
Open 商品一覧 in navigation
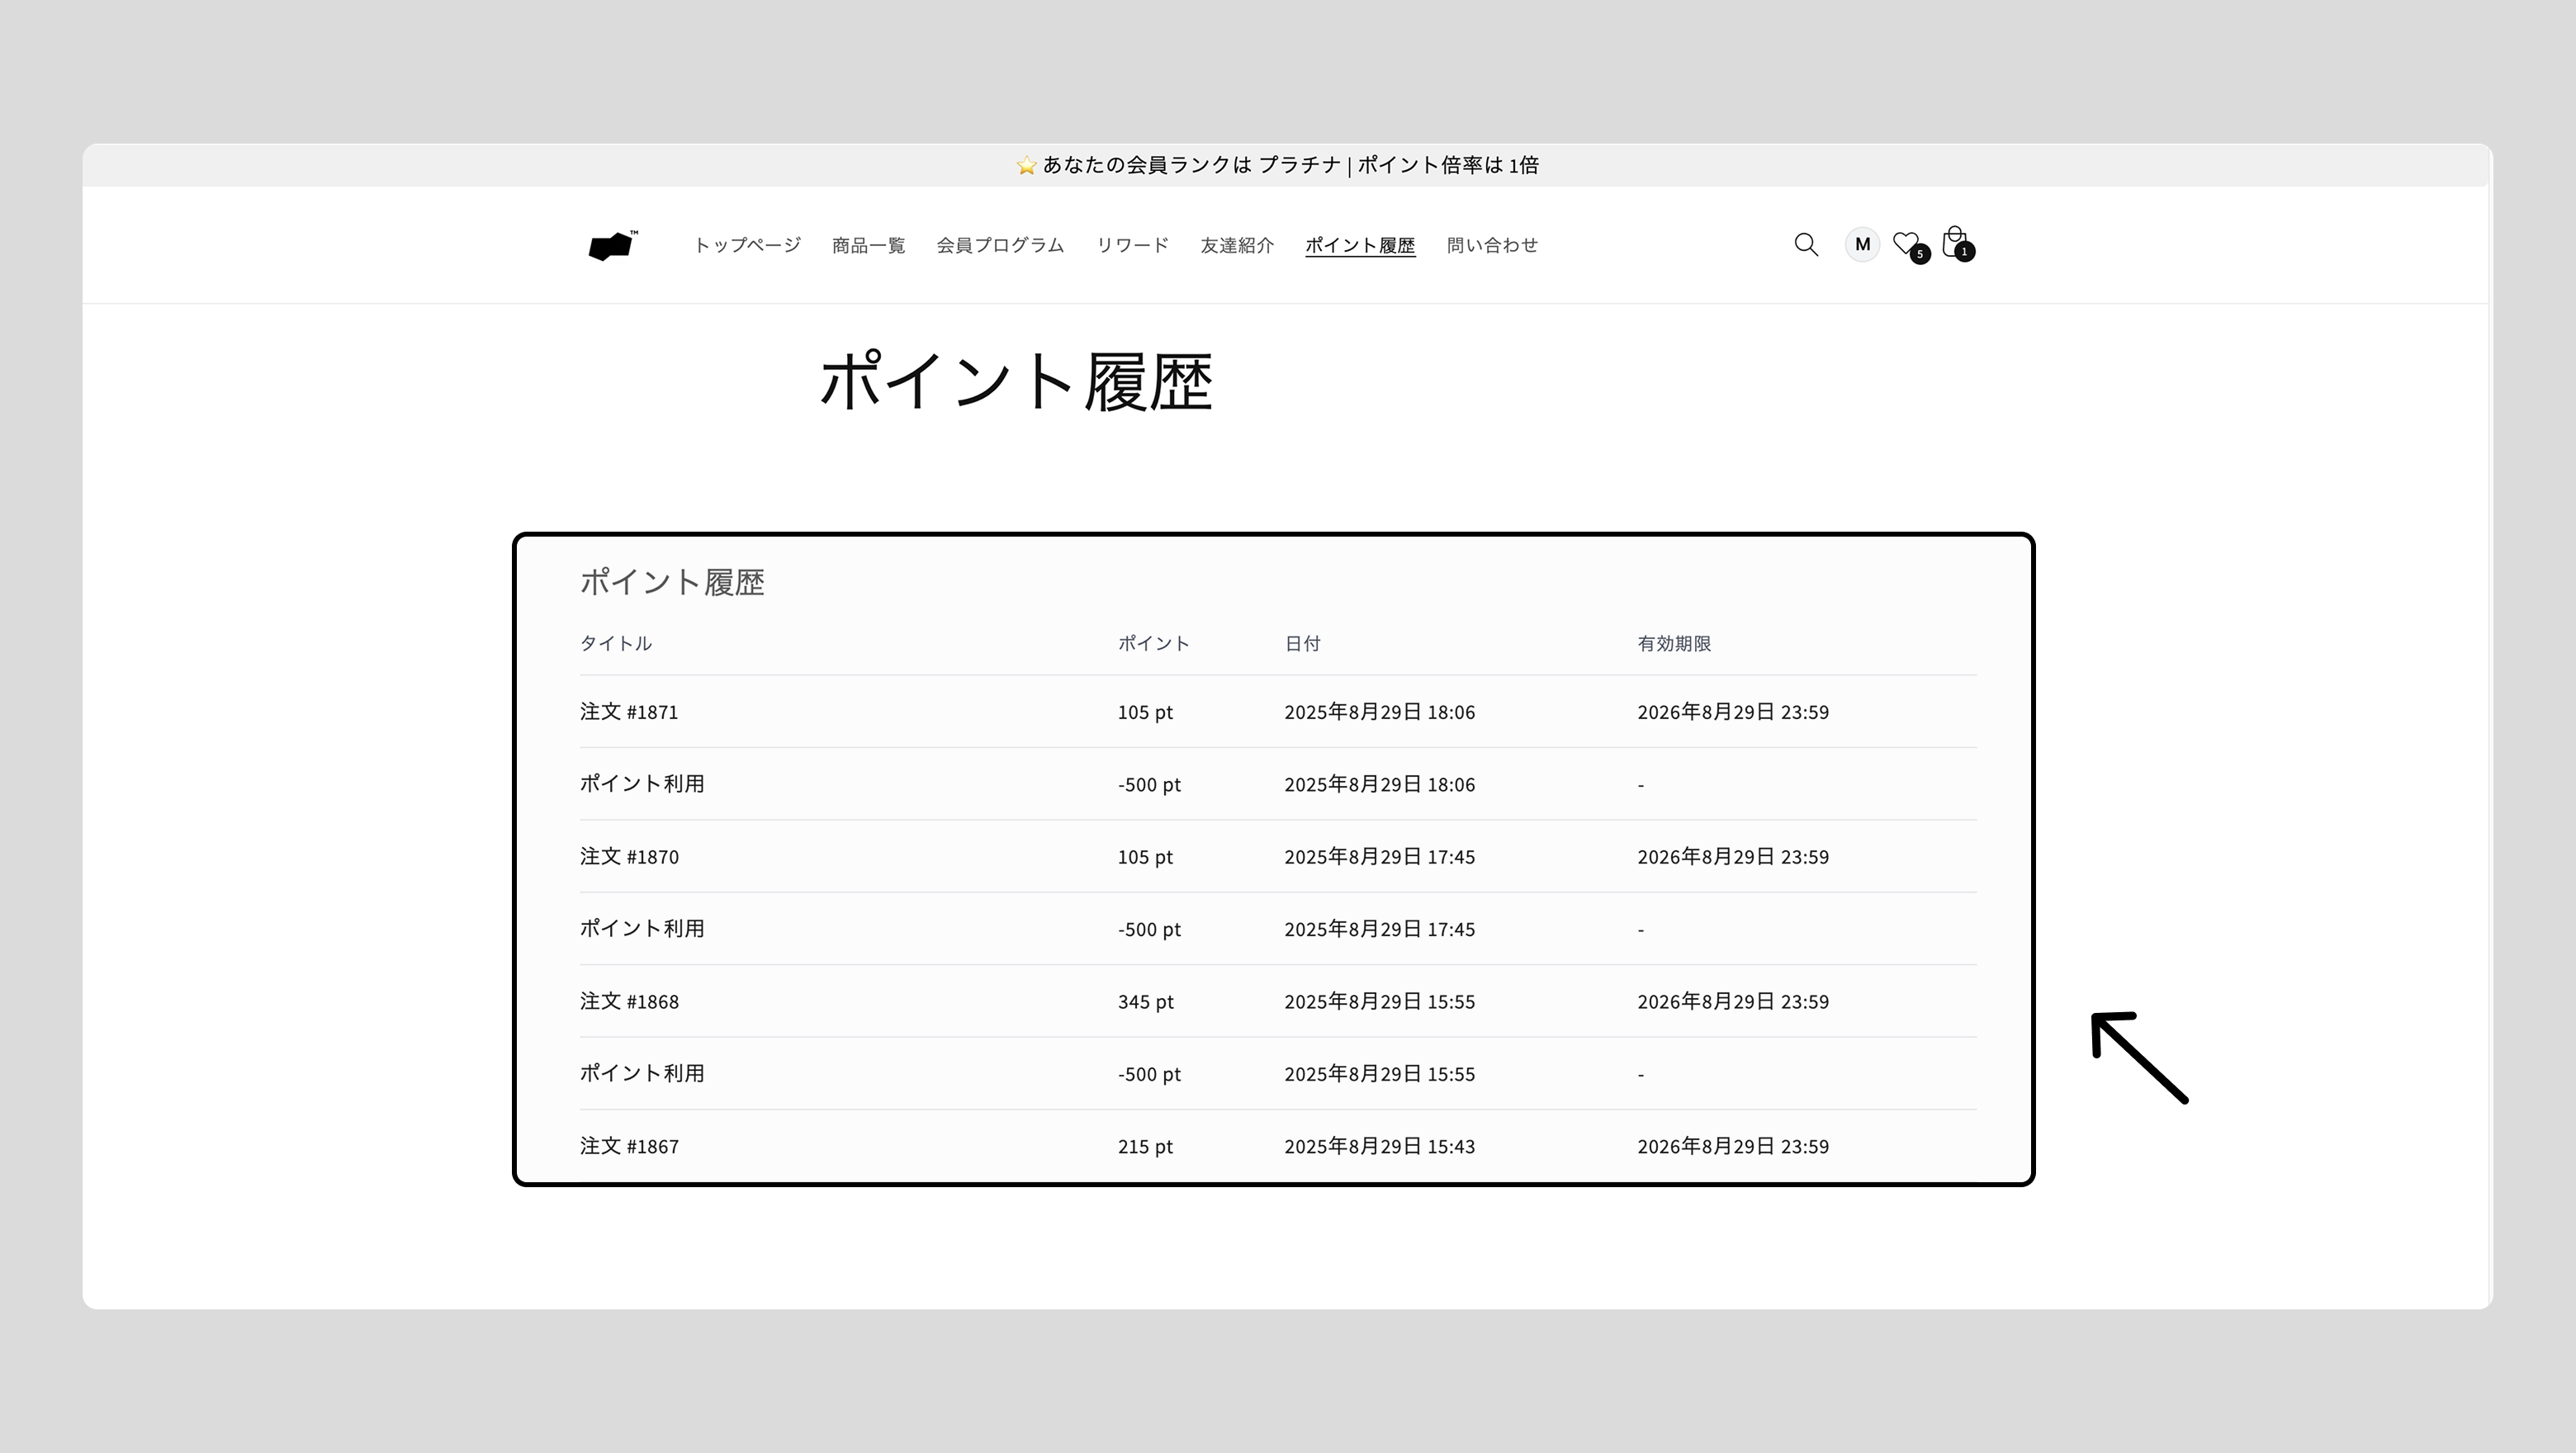(x=868, y=246)
